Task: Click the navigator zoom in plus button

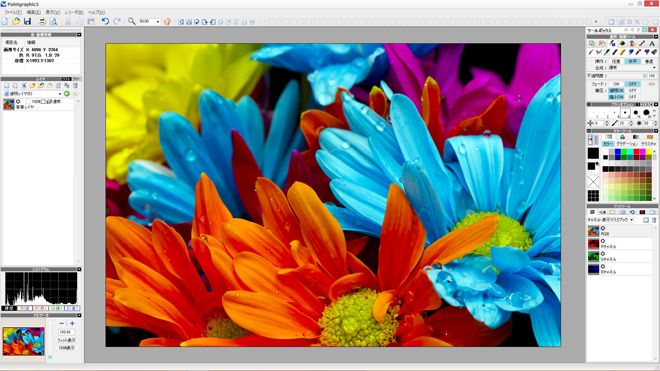Action: click(x=72, y=323)
